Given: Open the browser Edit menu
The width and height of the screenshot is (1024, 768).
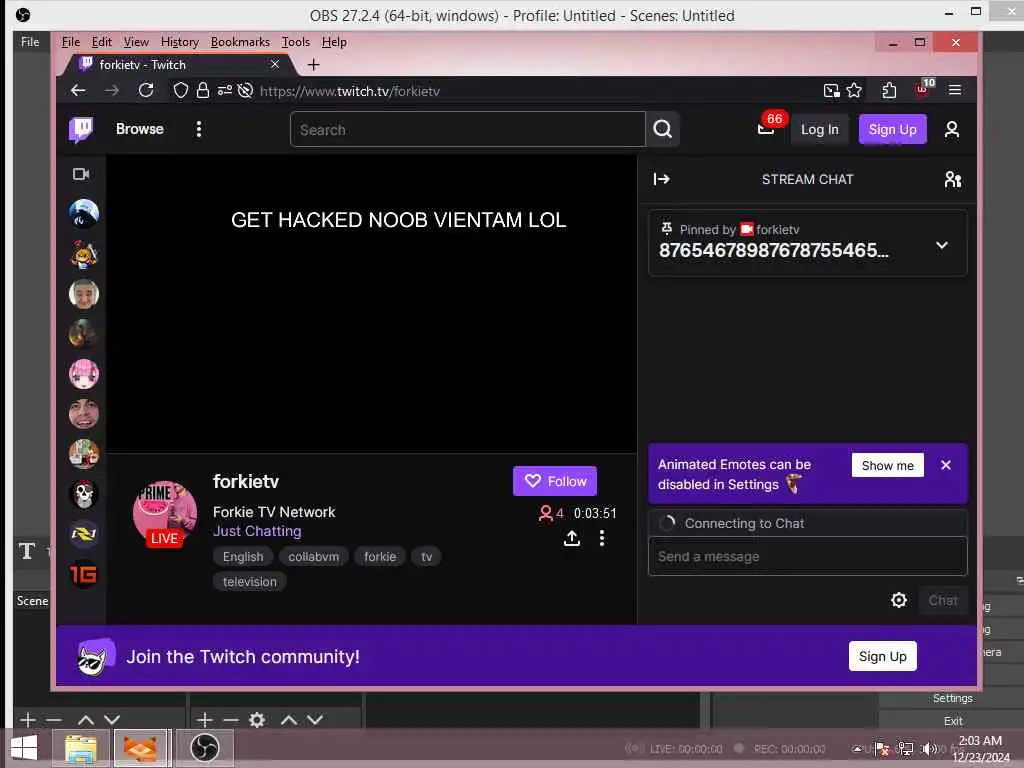Looking at the screenshot, I should pos(101,42).
